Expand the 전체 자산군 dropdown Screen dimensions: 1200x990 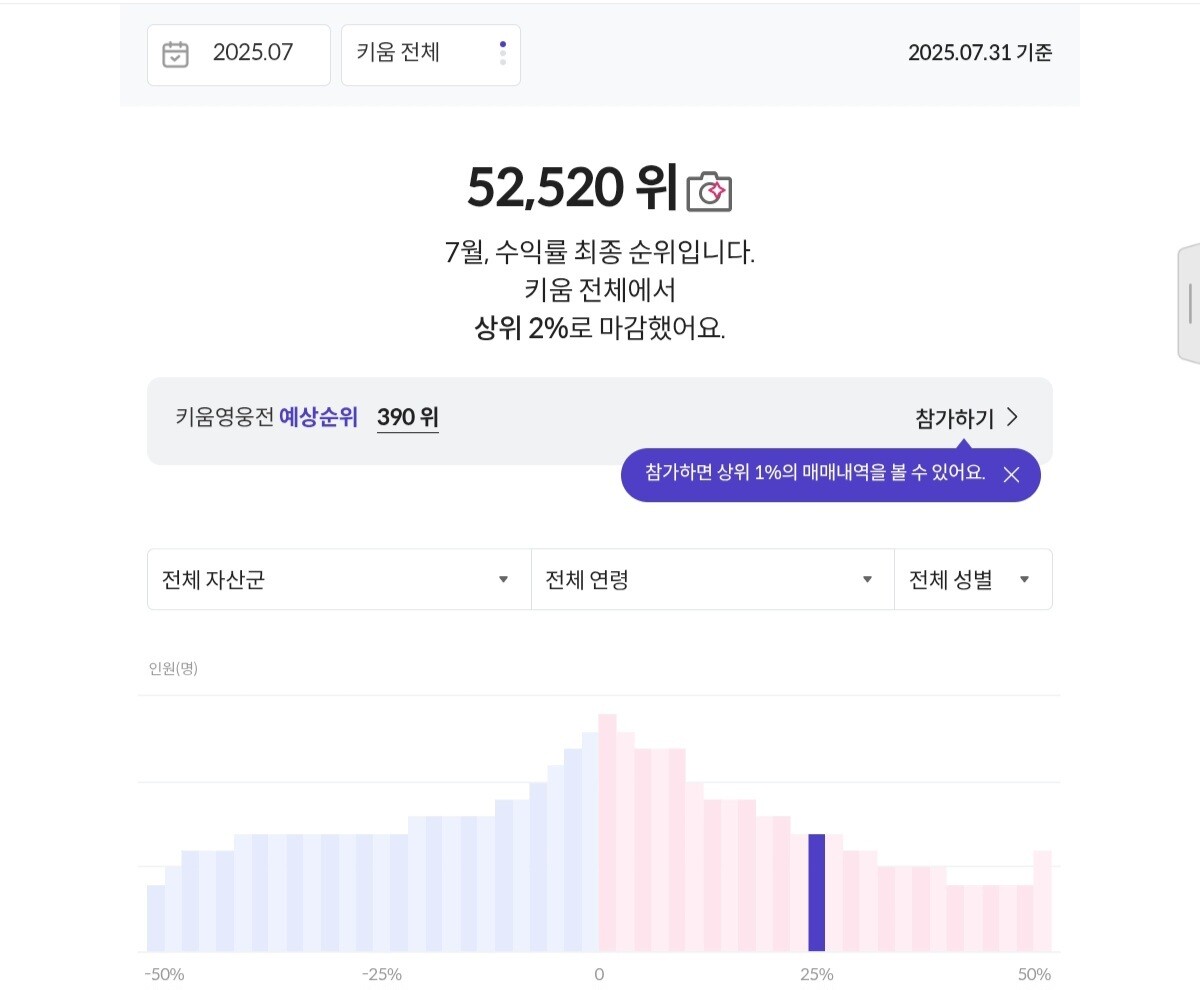click(339, 579)
